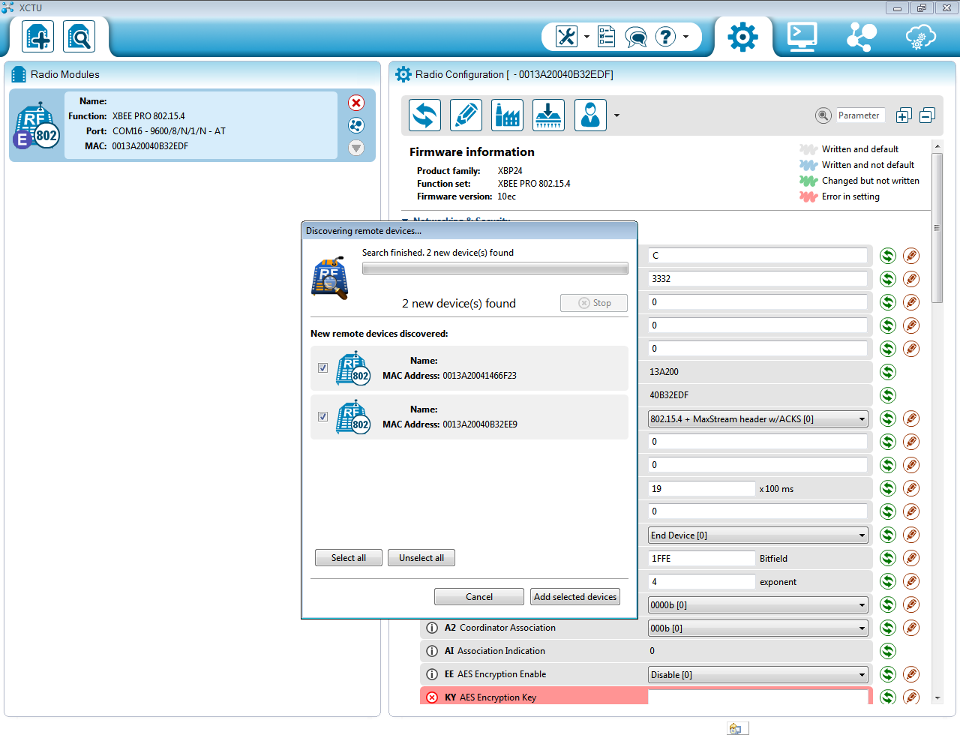This screenshot has height=738, width=960.
Task: Expand all sections plus icon
Action: click(x=904, y=115)
